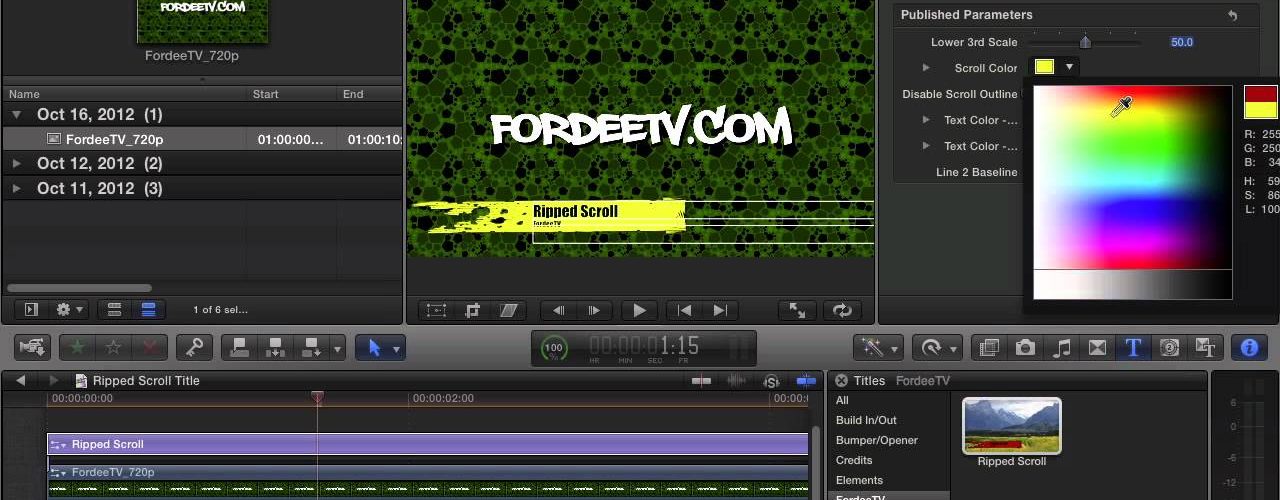Expand the Oct 12, 2012 group

point(16,163)
